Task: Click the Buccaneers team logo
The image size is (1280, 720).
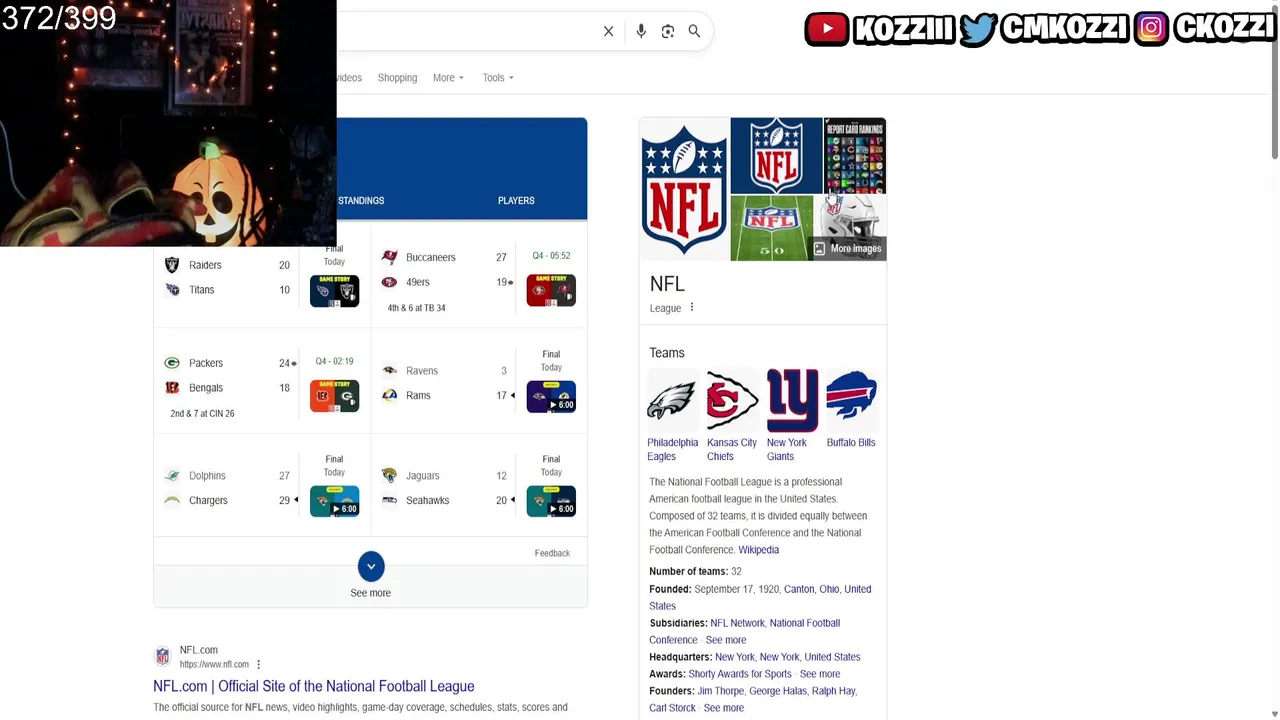Action: tap(389, 257)
